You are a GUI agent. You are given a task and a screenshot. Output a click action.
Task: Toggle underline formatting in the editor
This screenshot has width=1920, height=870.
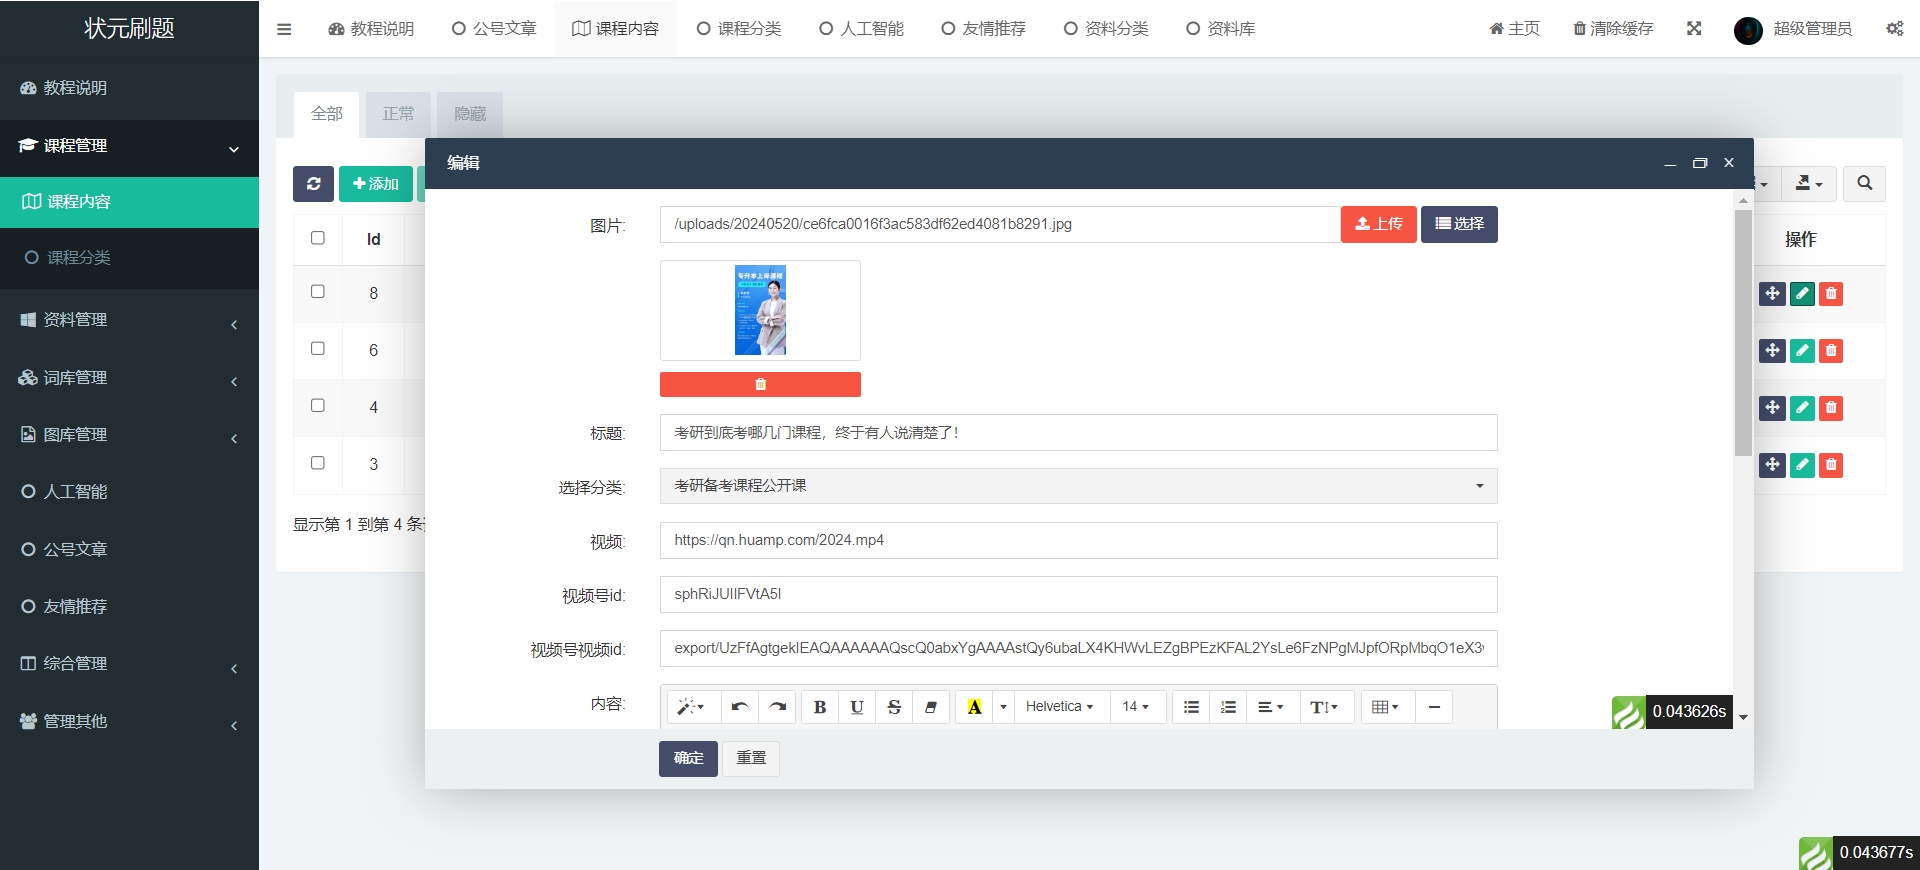click(x=857, y=707)
